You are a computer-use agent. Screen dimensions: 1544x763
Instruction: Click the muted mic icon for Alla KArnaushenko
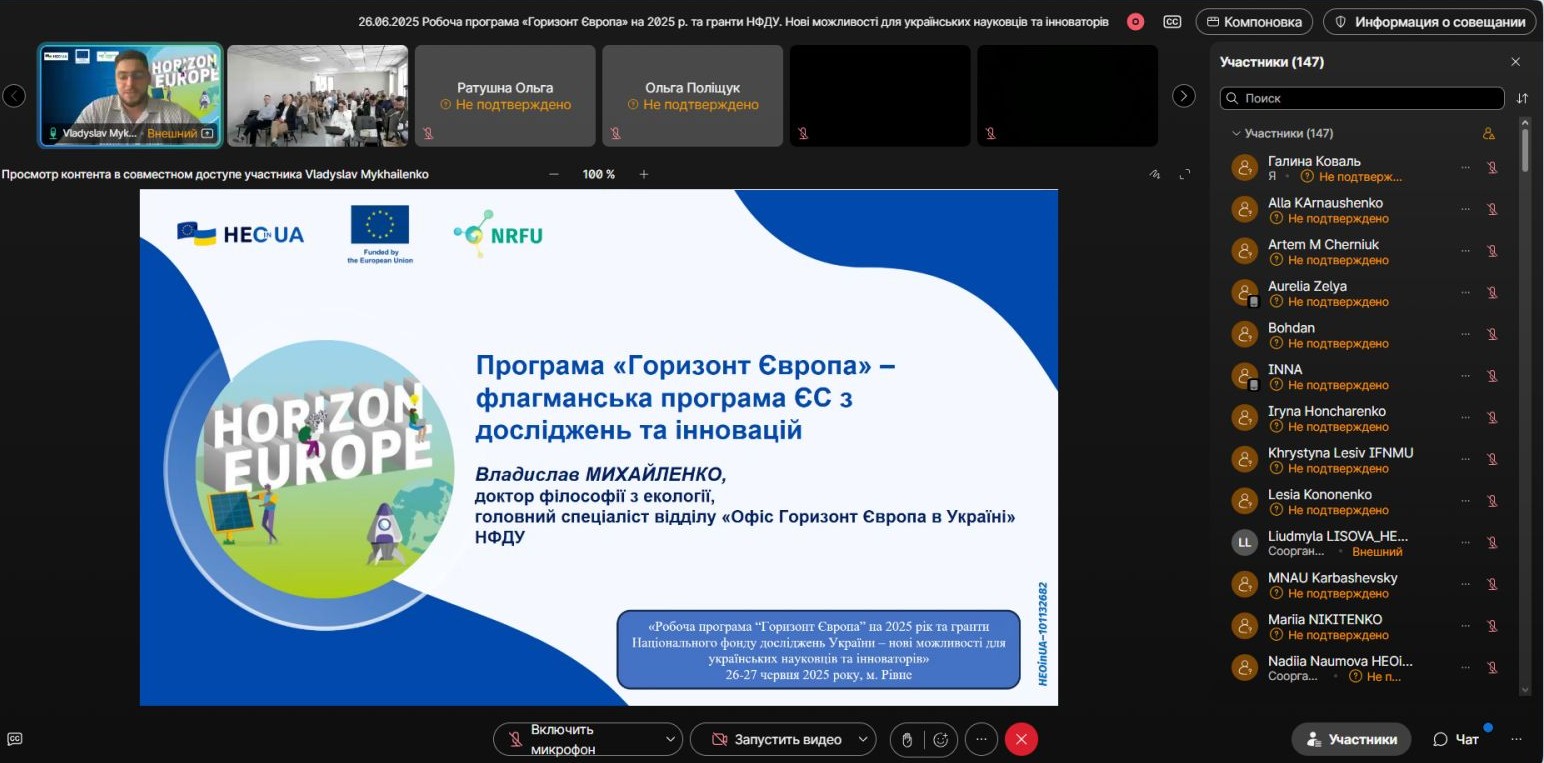(1492, 210)
